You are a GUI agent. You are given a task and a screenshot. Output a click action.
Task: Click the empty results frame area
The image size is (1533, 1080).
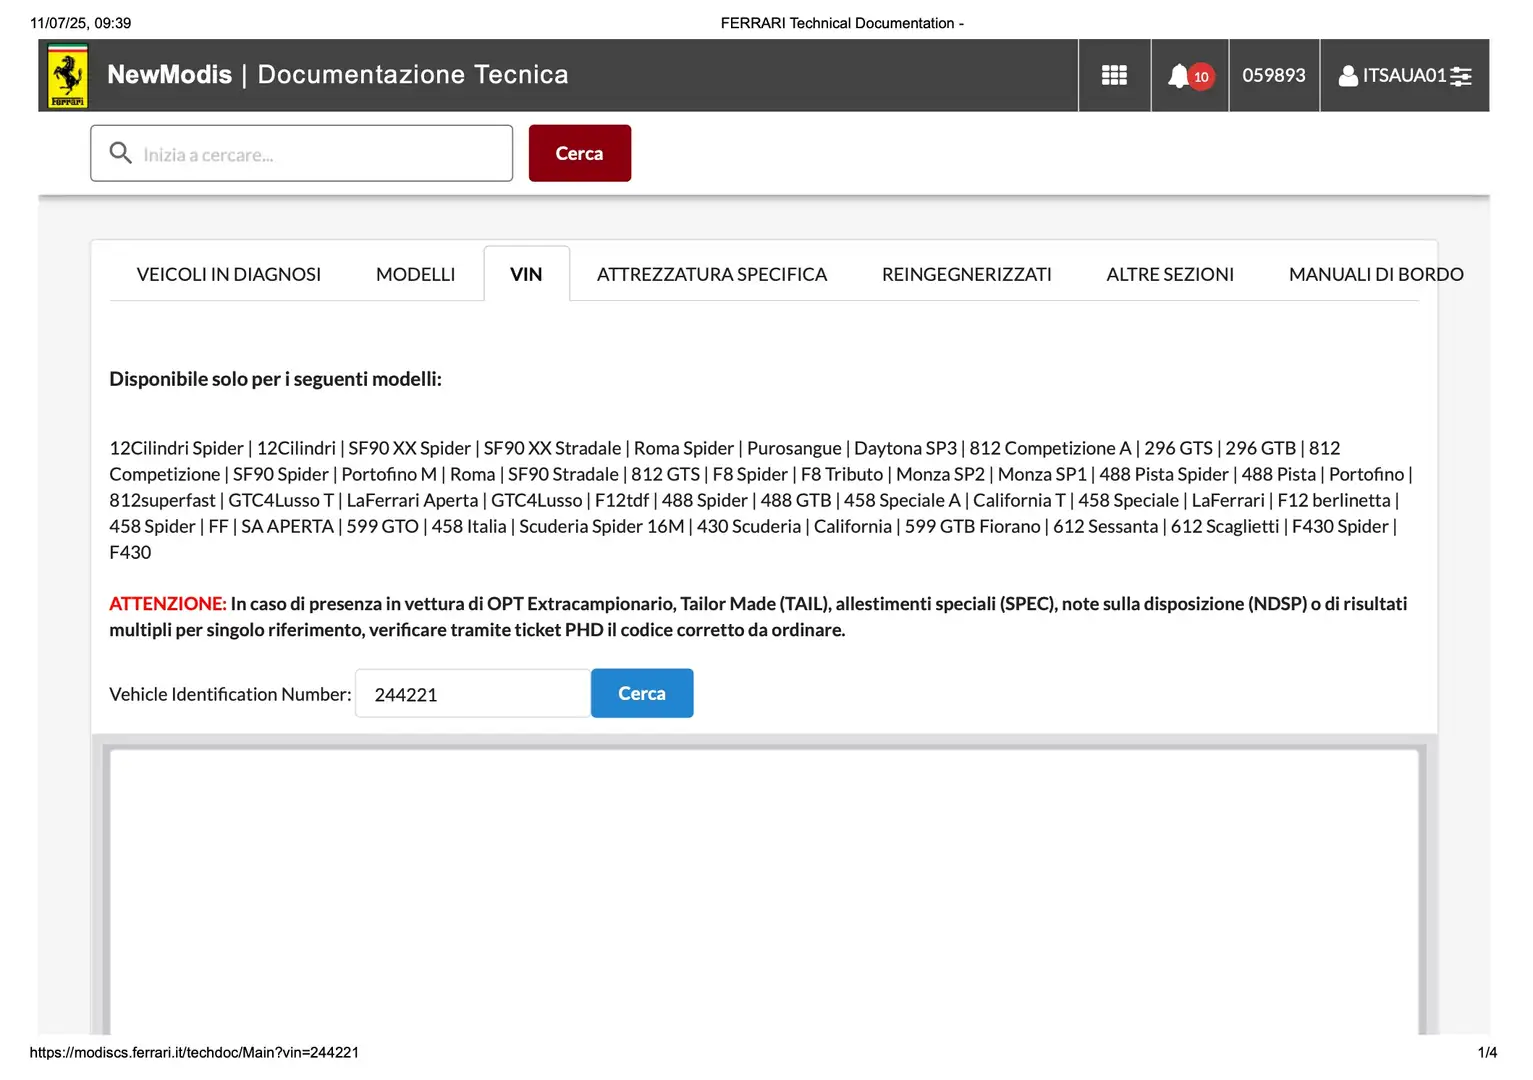click(764, 892)
